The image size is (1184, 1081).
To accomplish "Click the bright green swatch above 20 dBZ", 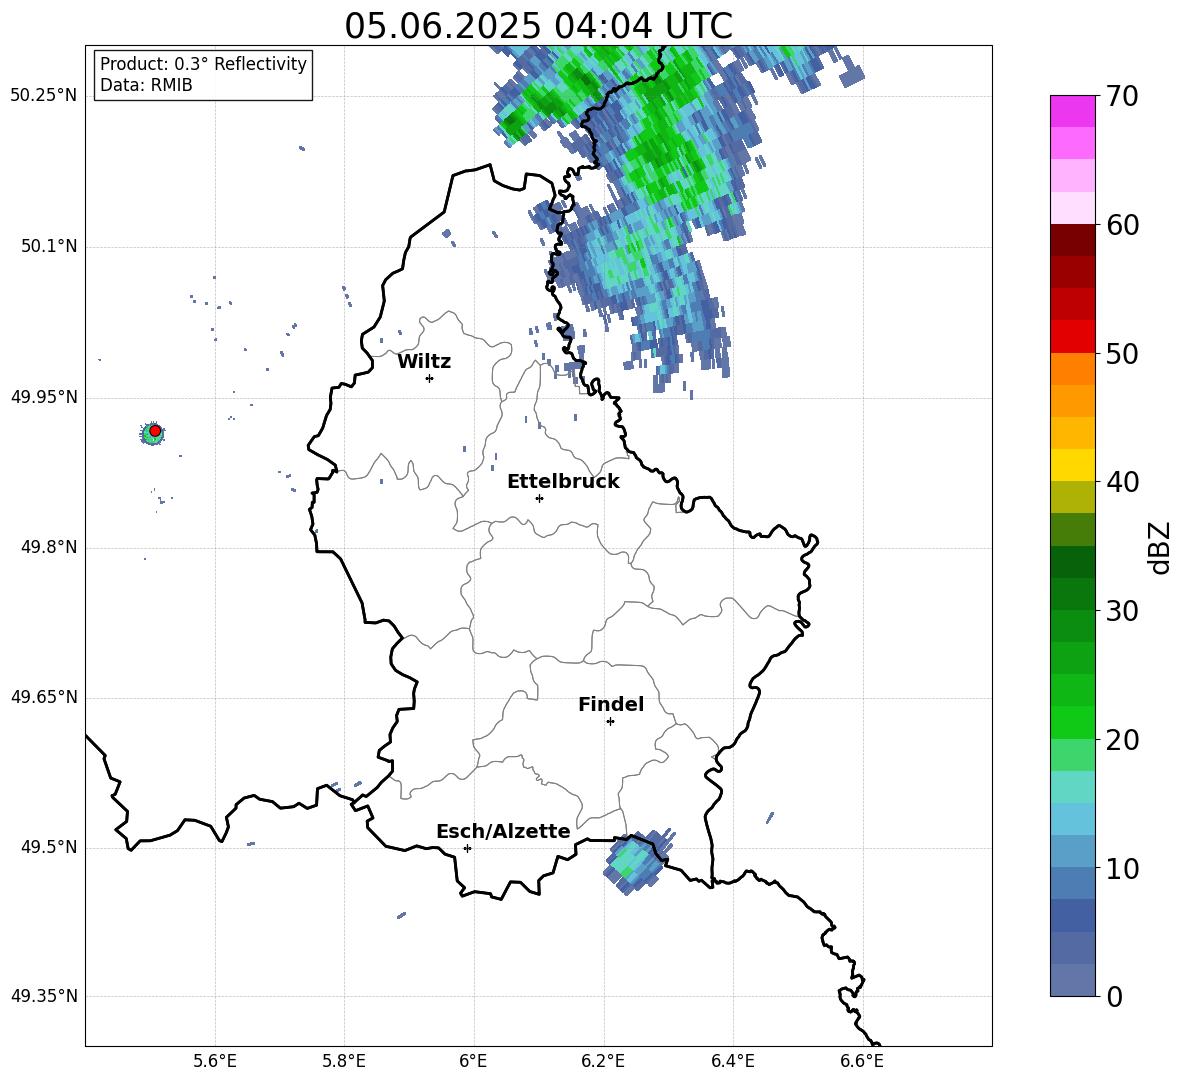I will click(x=1073, y=722).
